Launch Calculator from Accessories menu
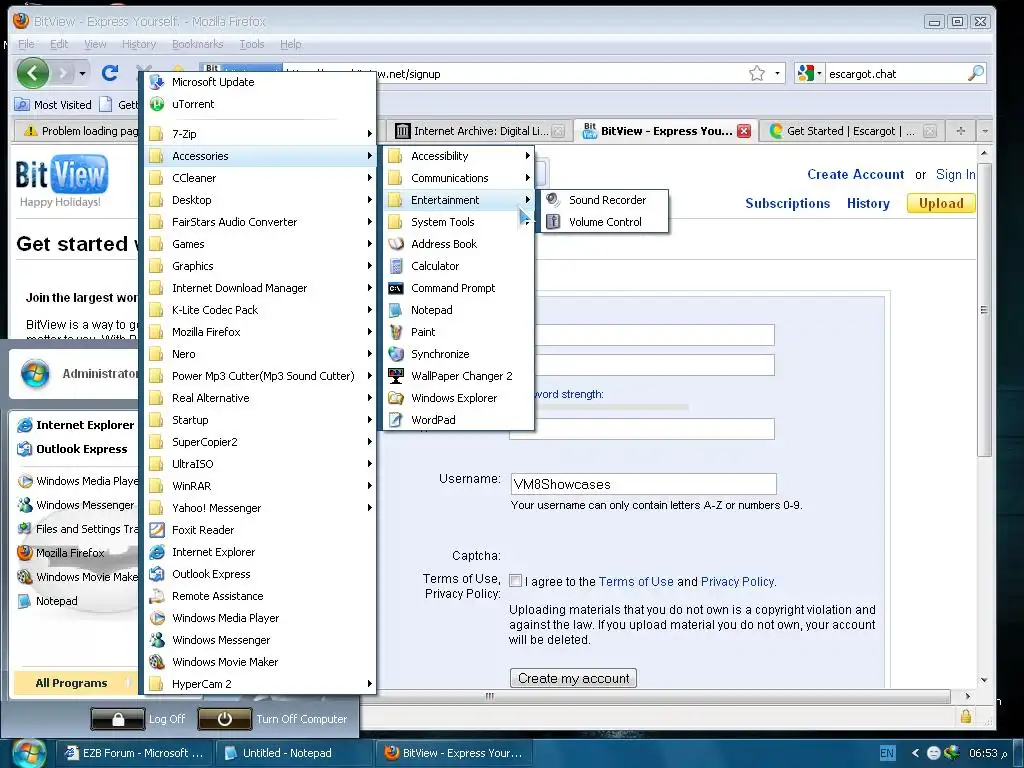Viewport: 1024px width, 768px height. coord(458,266)
